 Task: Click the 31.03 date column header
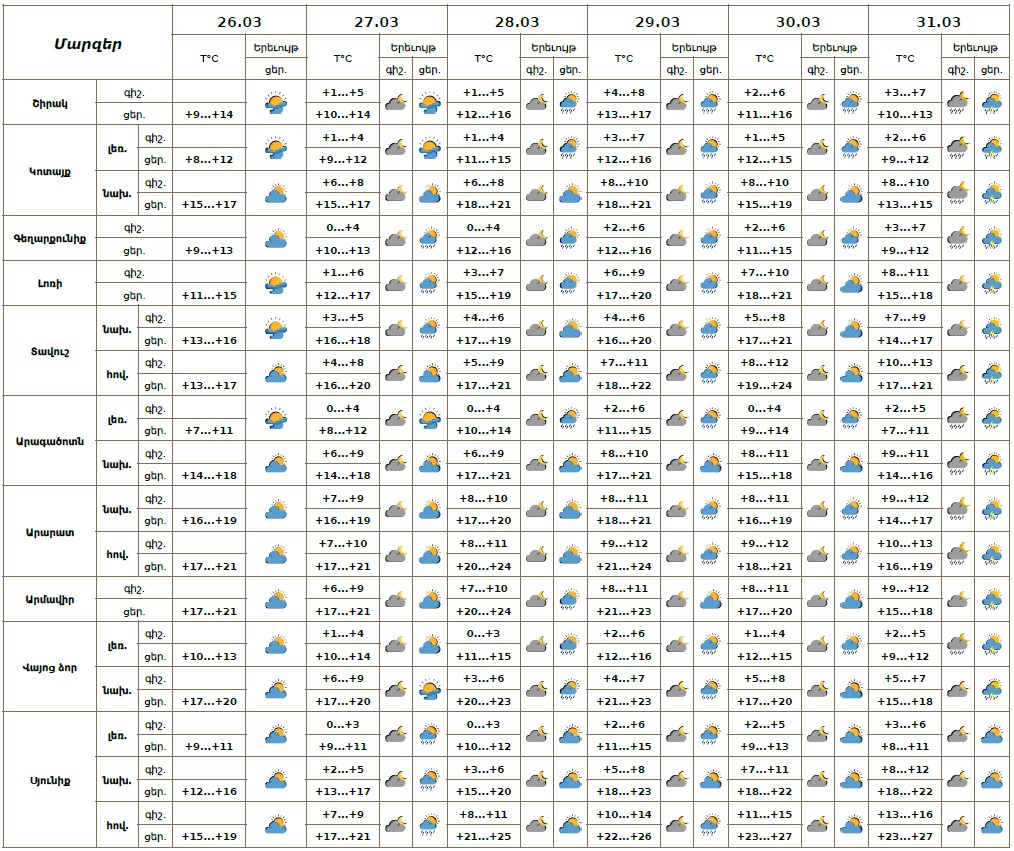pyautogui.click(x=938, y=21)
